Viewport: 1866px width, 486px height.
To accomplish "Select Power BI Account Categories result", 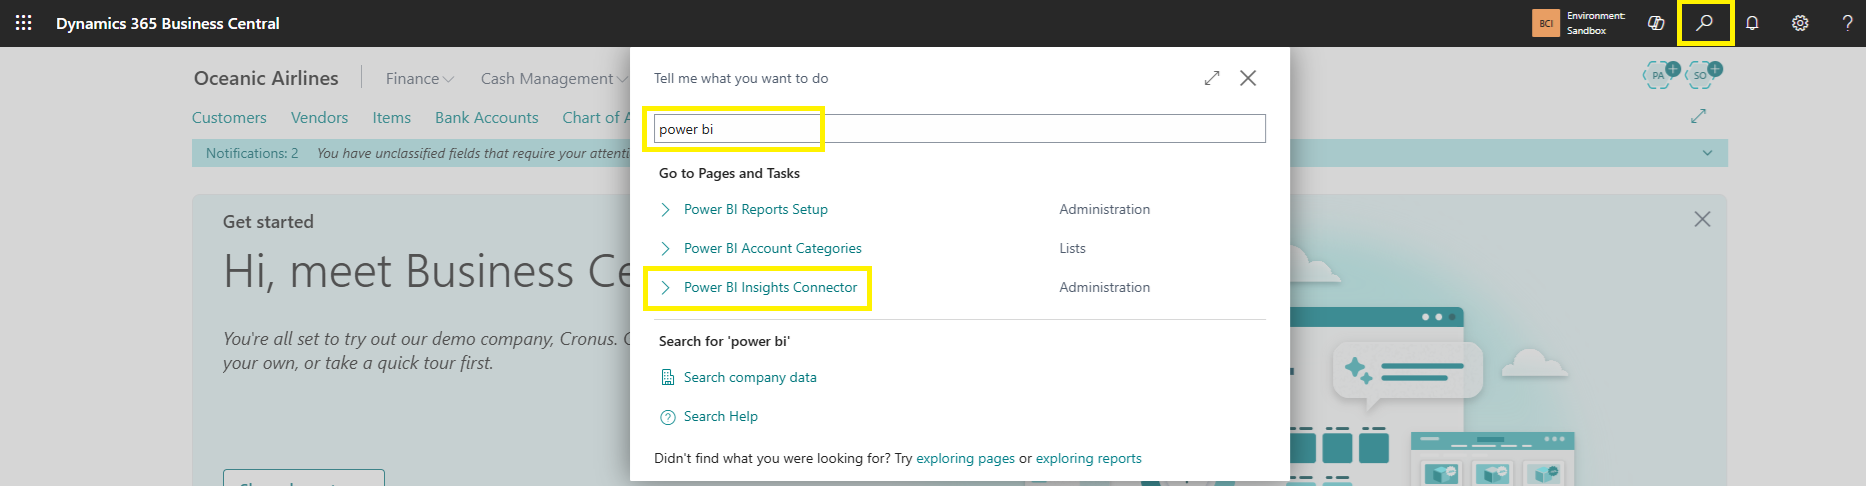I will point(772,248).
